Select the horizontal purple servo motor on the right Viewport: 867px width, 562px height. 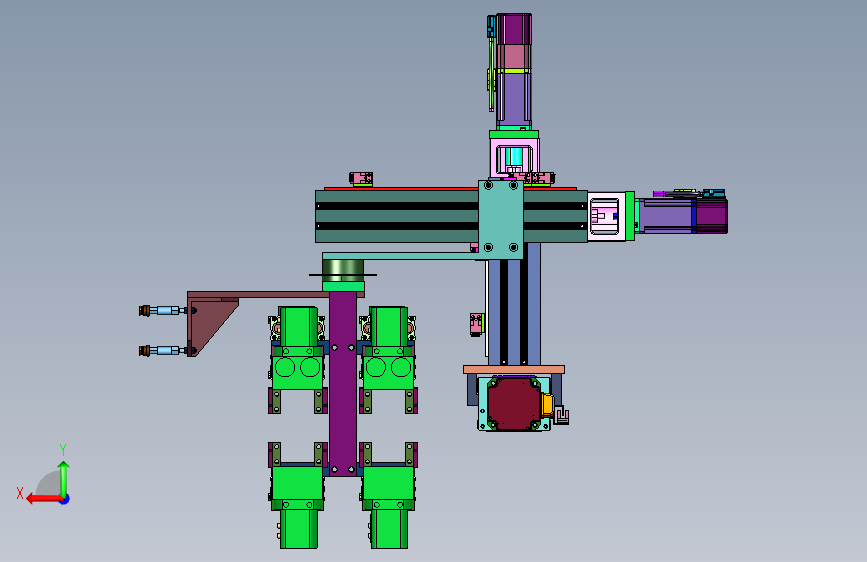[x=681, y=216]
